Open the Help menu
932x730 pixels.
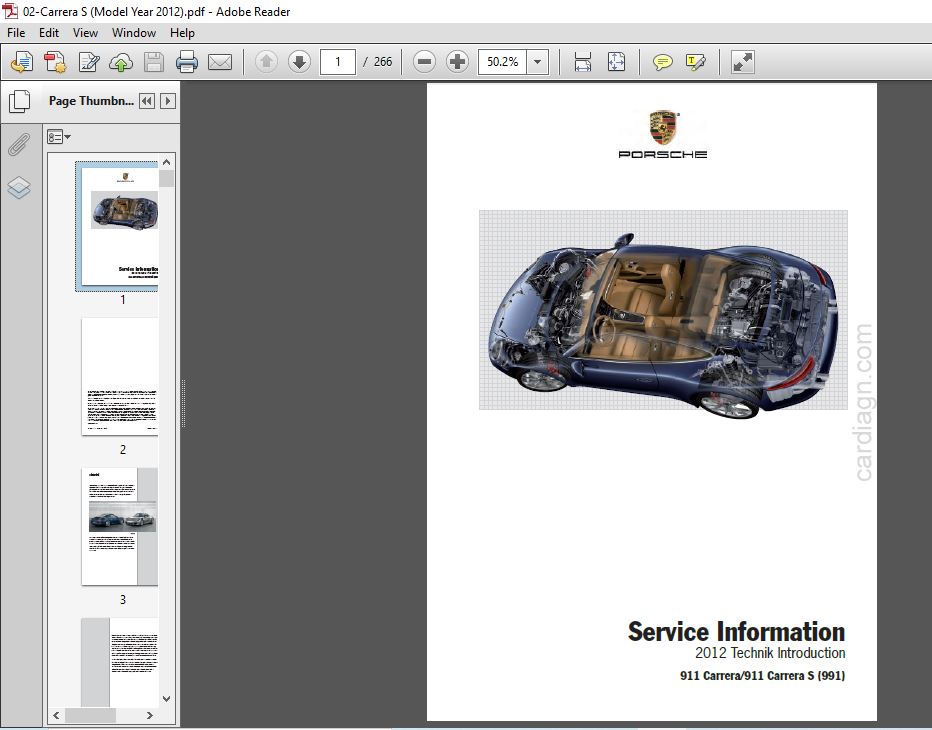coord(182,33)
